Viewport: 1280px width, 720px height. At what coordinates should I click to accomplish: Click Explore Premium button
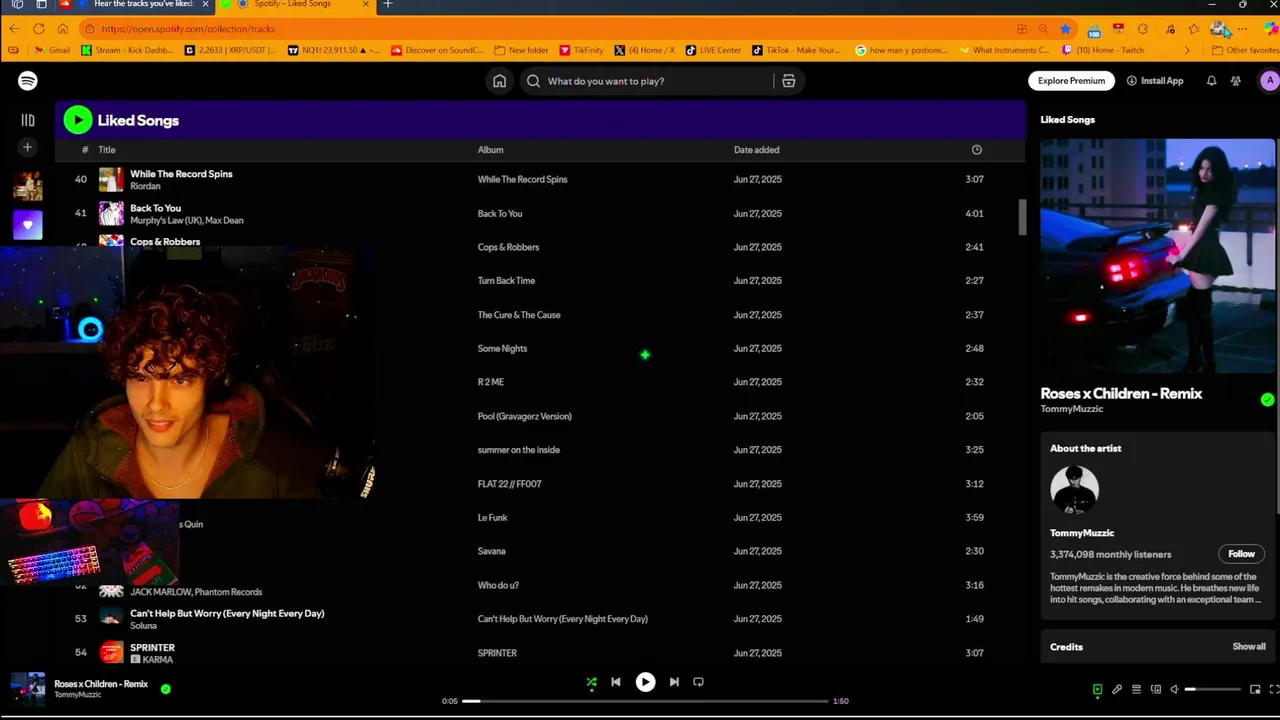tap(1071, 81)
